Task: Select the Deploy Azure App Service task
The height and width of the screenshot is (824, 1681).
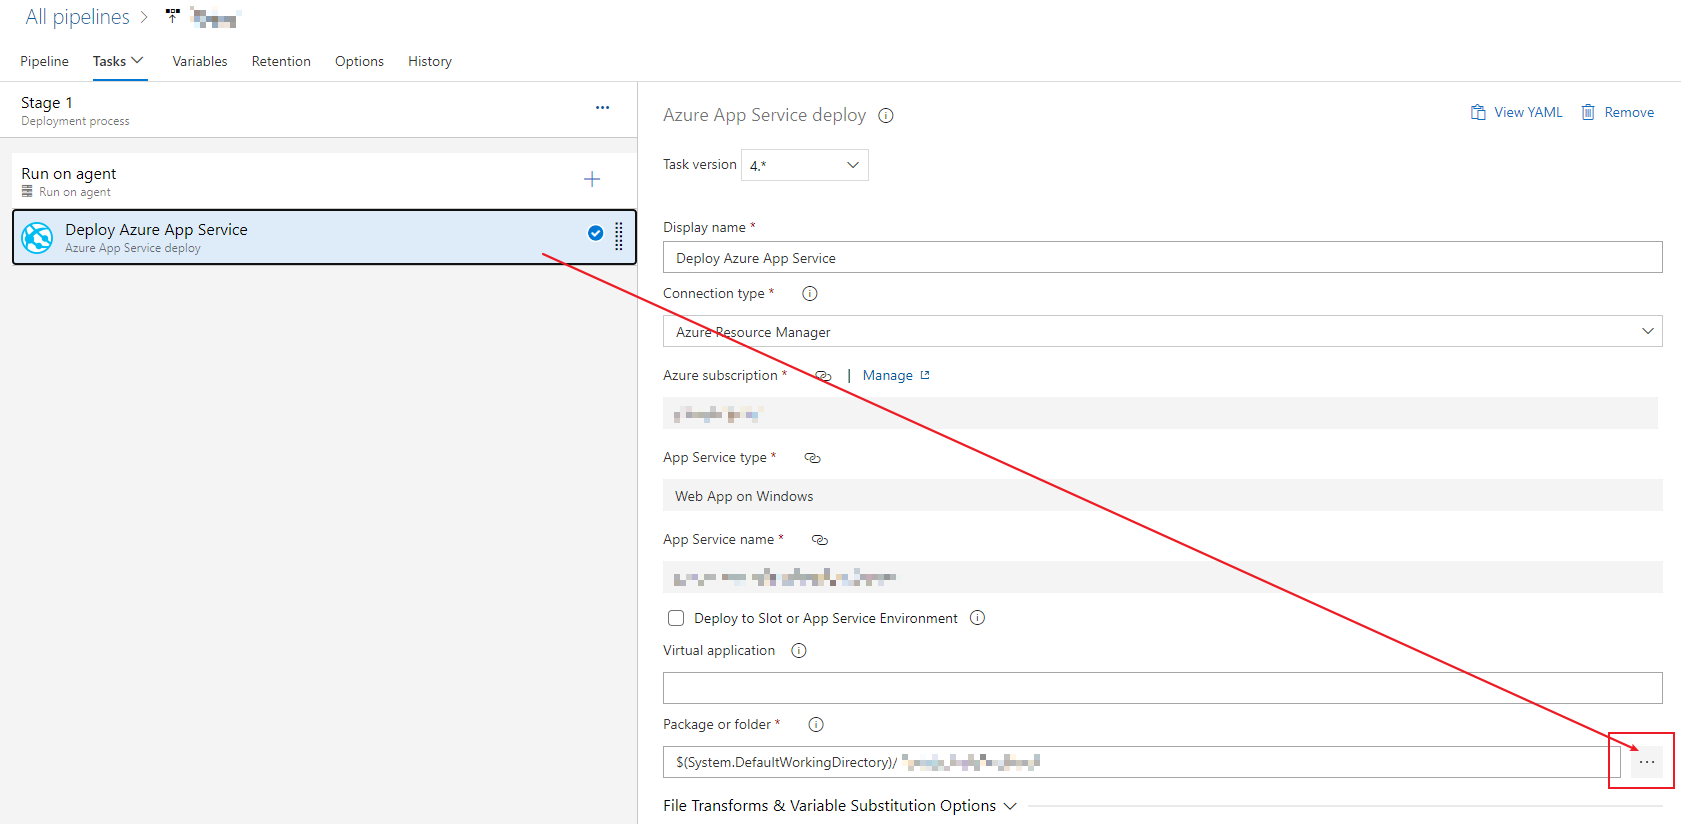Action: tap(324, 237)
